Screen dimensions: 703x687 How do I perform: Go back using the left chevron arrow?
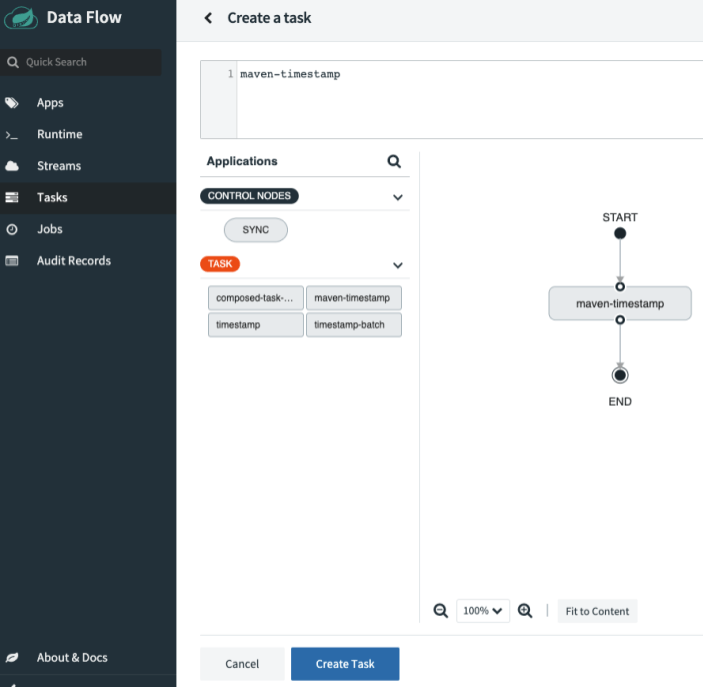tap(208, 18)
